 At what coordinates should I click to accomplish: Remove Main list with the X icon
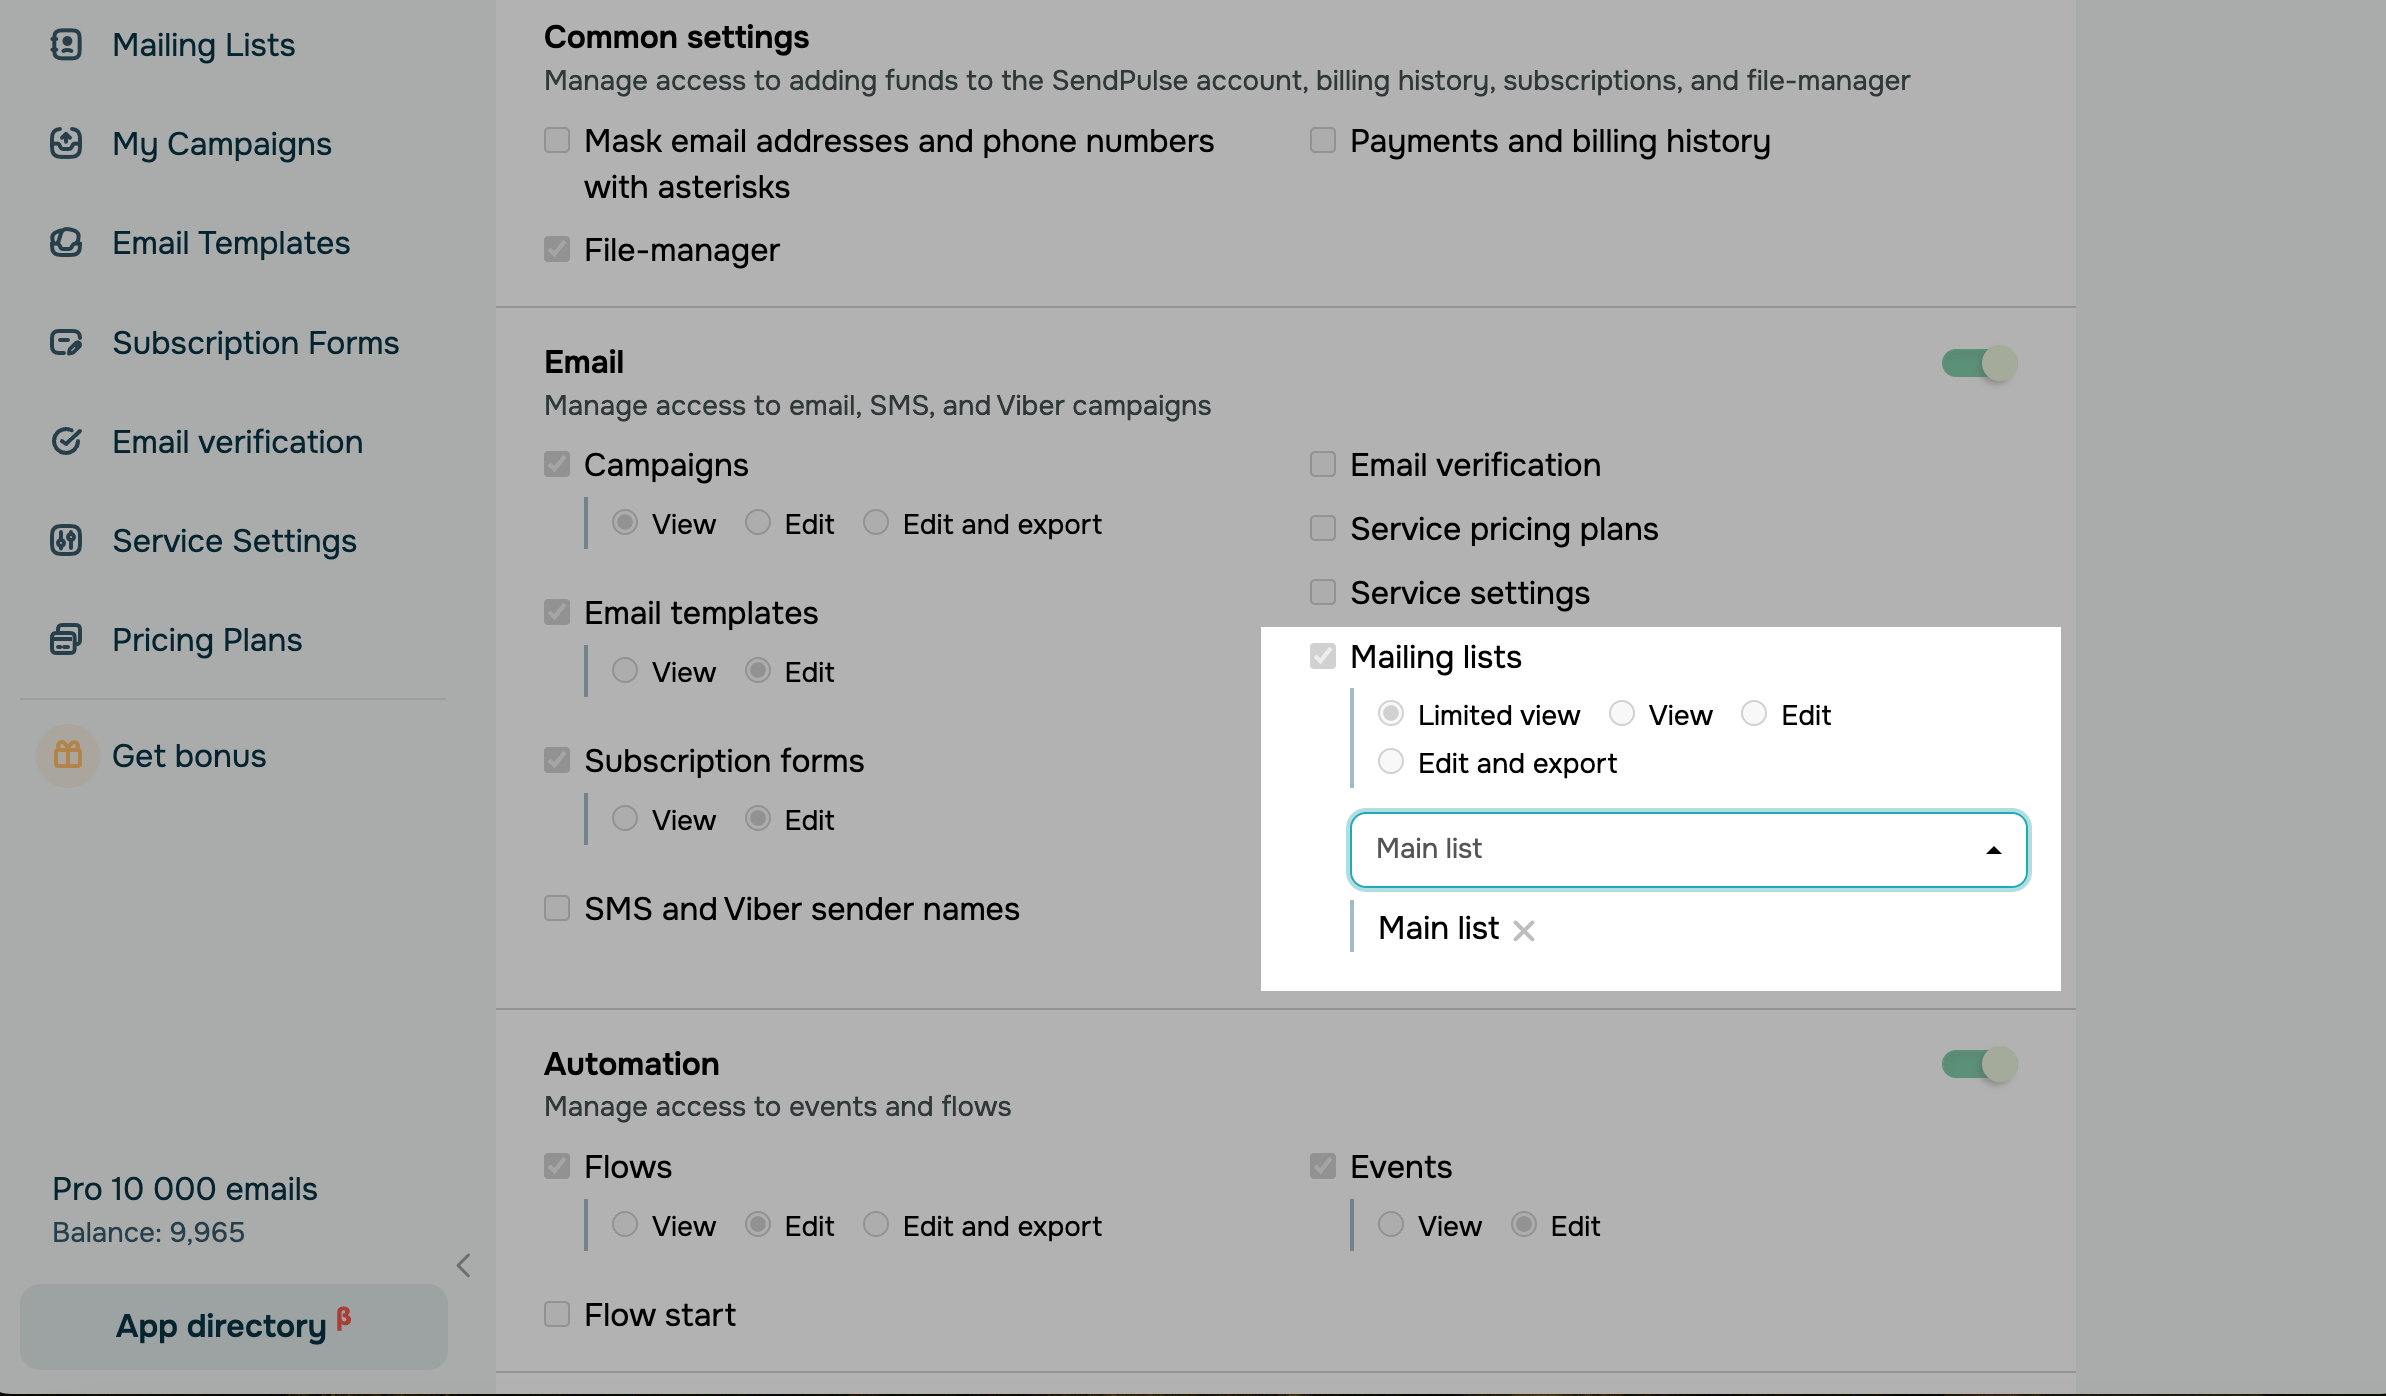click(x=1524, y=931)
